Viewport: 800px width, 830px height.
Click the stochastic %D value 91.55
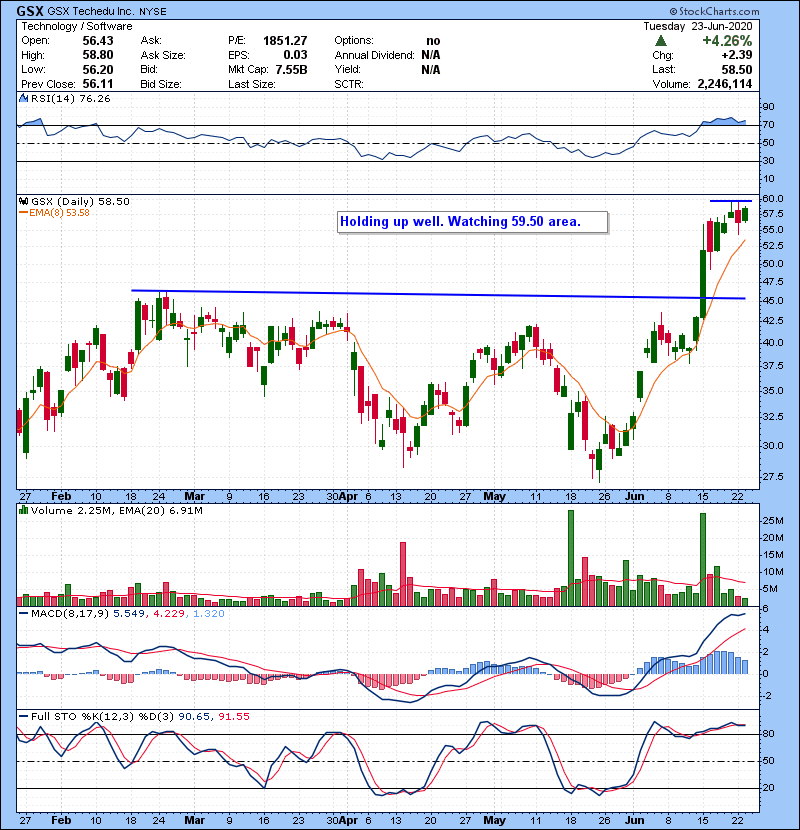(233, 716)
